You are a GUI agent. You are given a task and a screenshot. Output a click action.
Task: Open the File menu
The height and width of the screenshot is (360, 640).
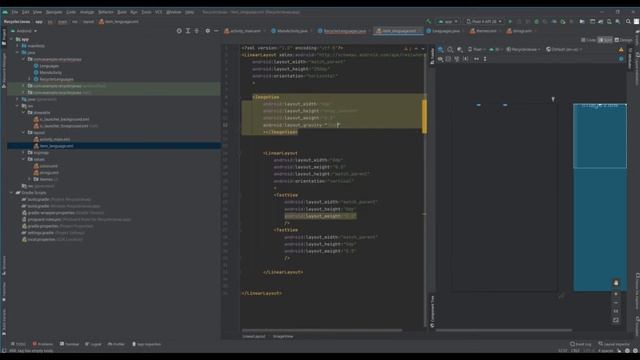(15, 12)
